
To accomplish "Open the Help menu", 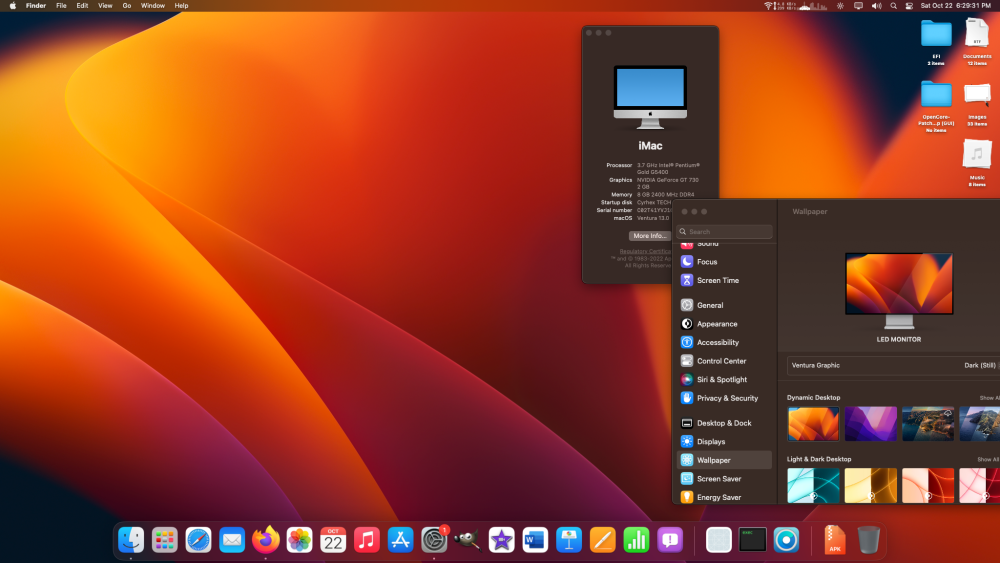I will (x=181, y=6).
